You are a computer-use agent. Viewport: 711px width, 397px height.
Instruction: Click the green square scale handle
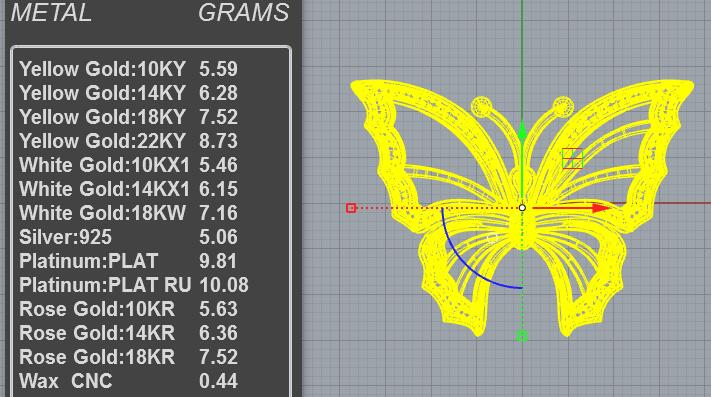522,336
